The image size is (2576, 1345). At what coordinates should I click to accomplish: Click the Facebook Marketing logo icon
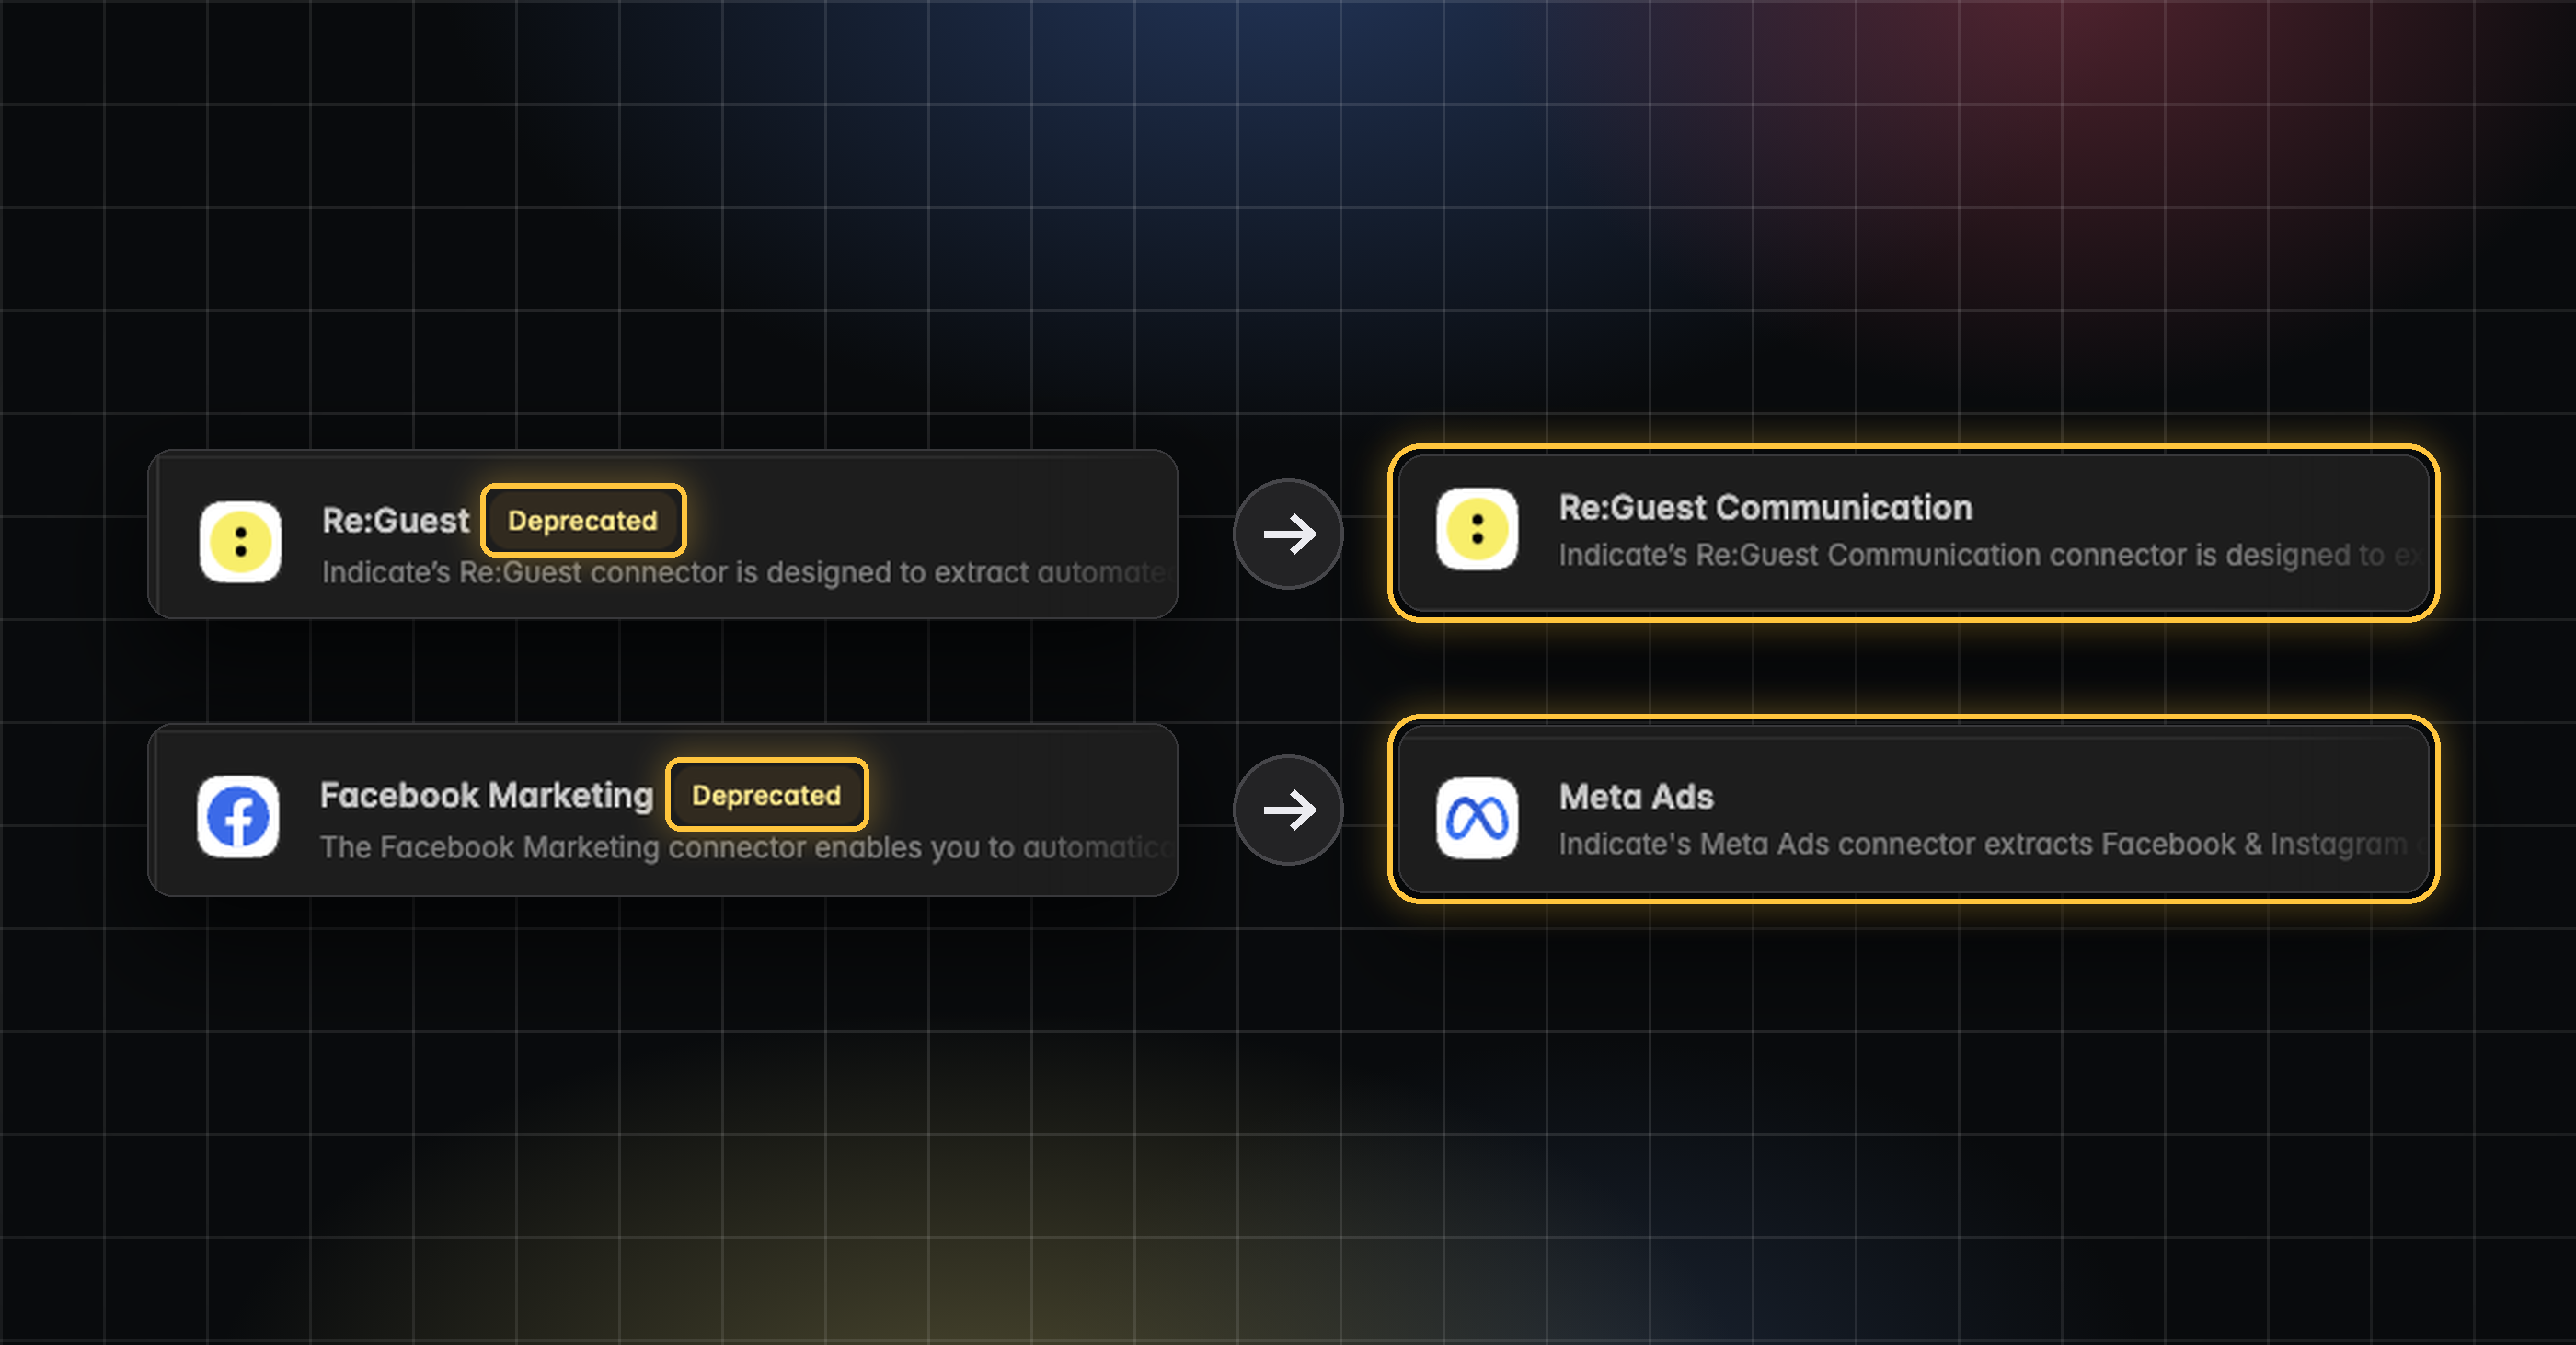click(x=238, y=816)
